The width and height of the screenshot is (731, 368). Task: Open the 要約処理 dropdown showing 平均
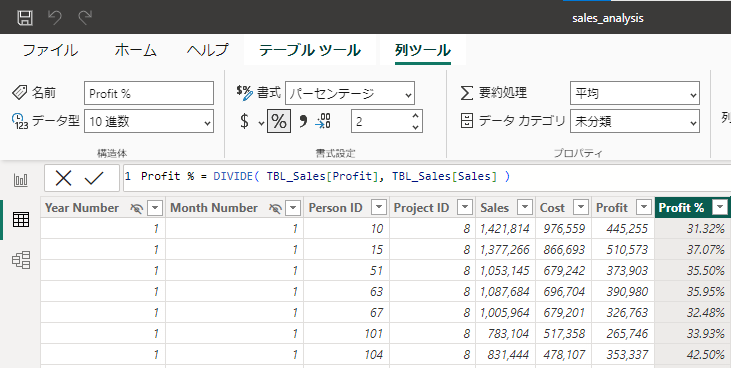click(x=634, y=93)
